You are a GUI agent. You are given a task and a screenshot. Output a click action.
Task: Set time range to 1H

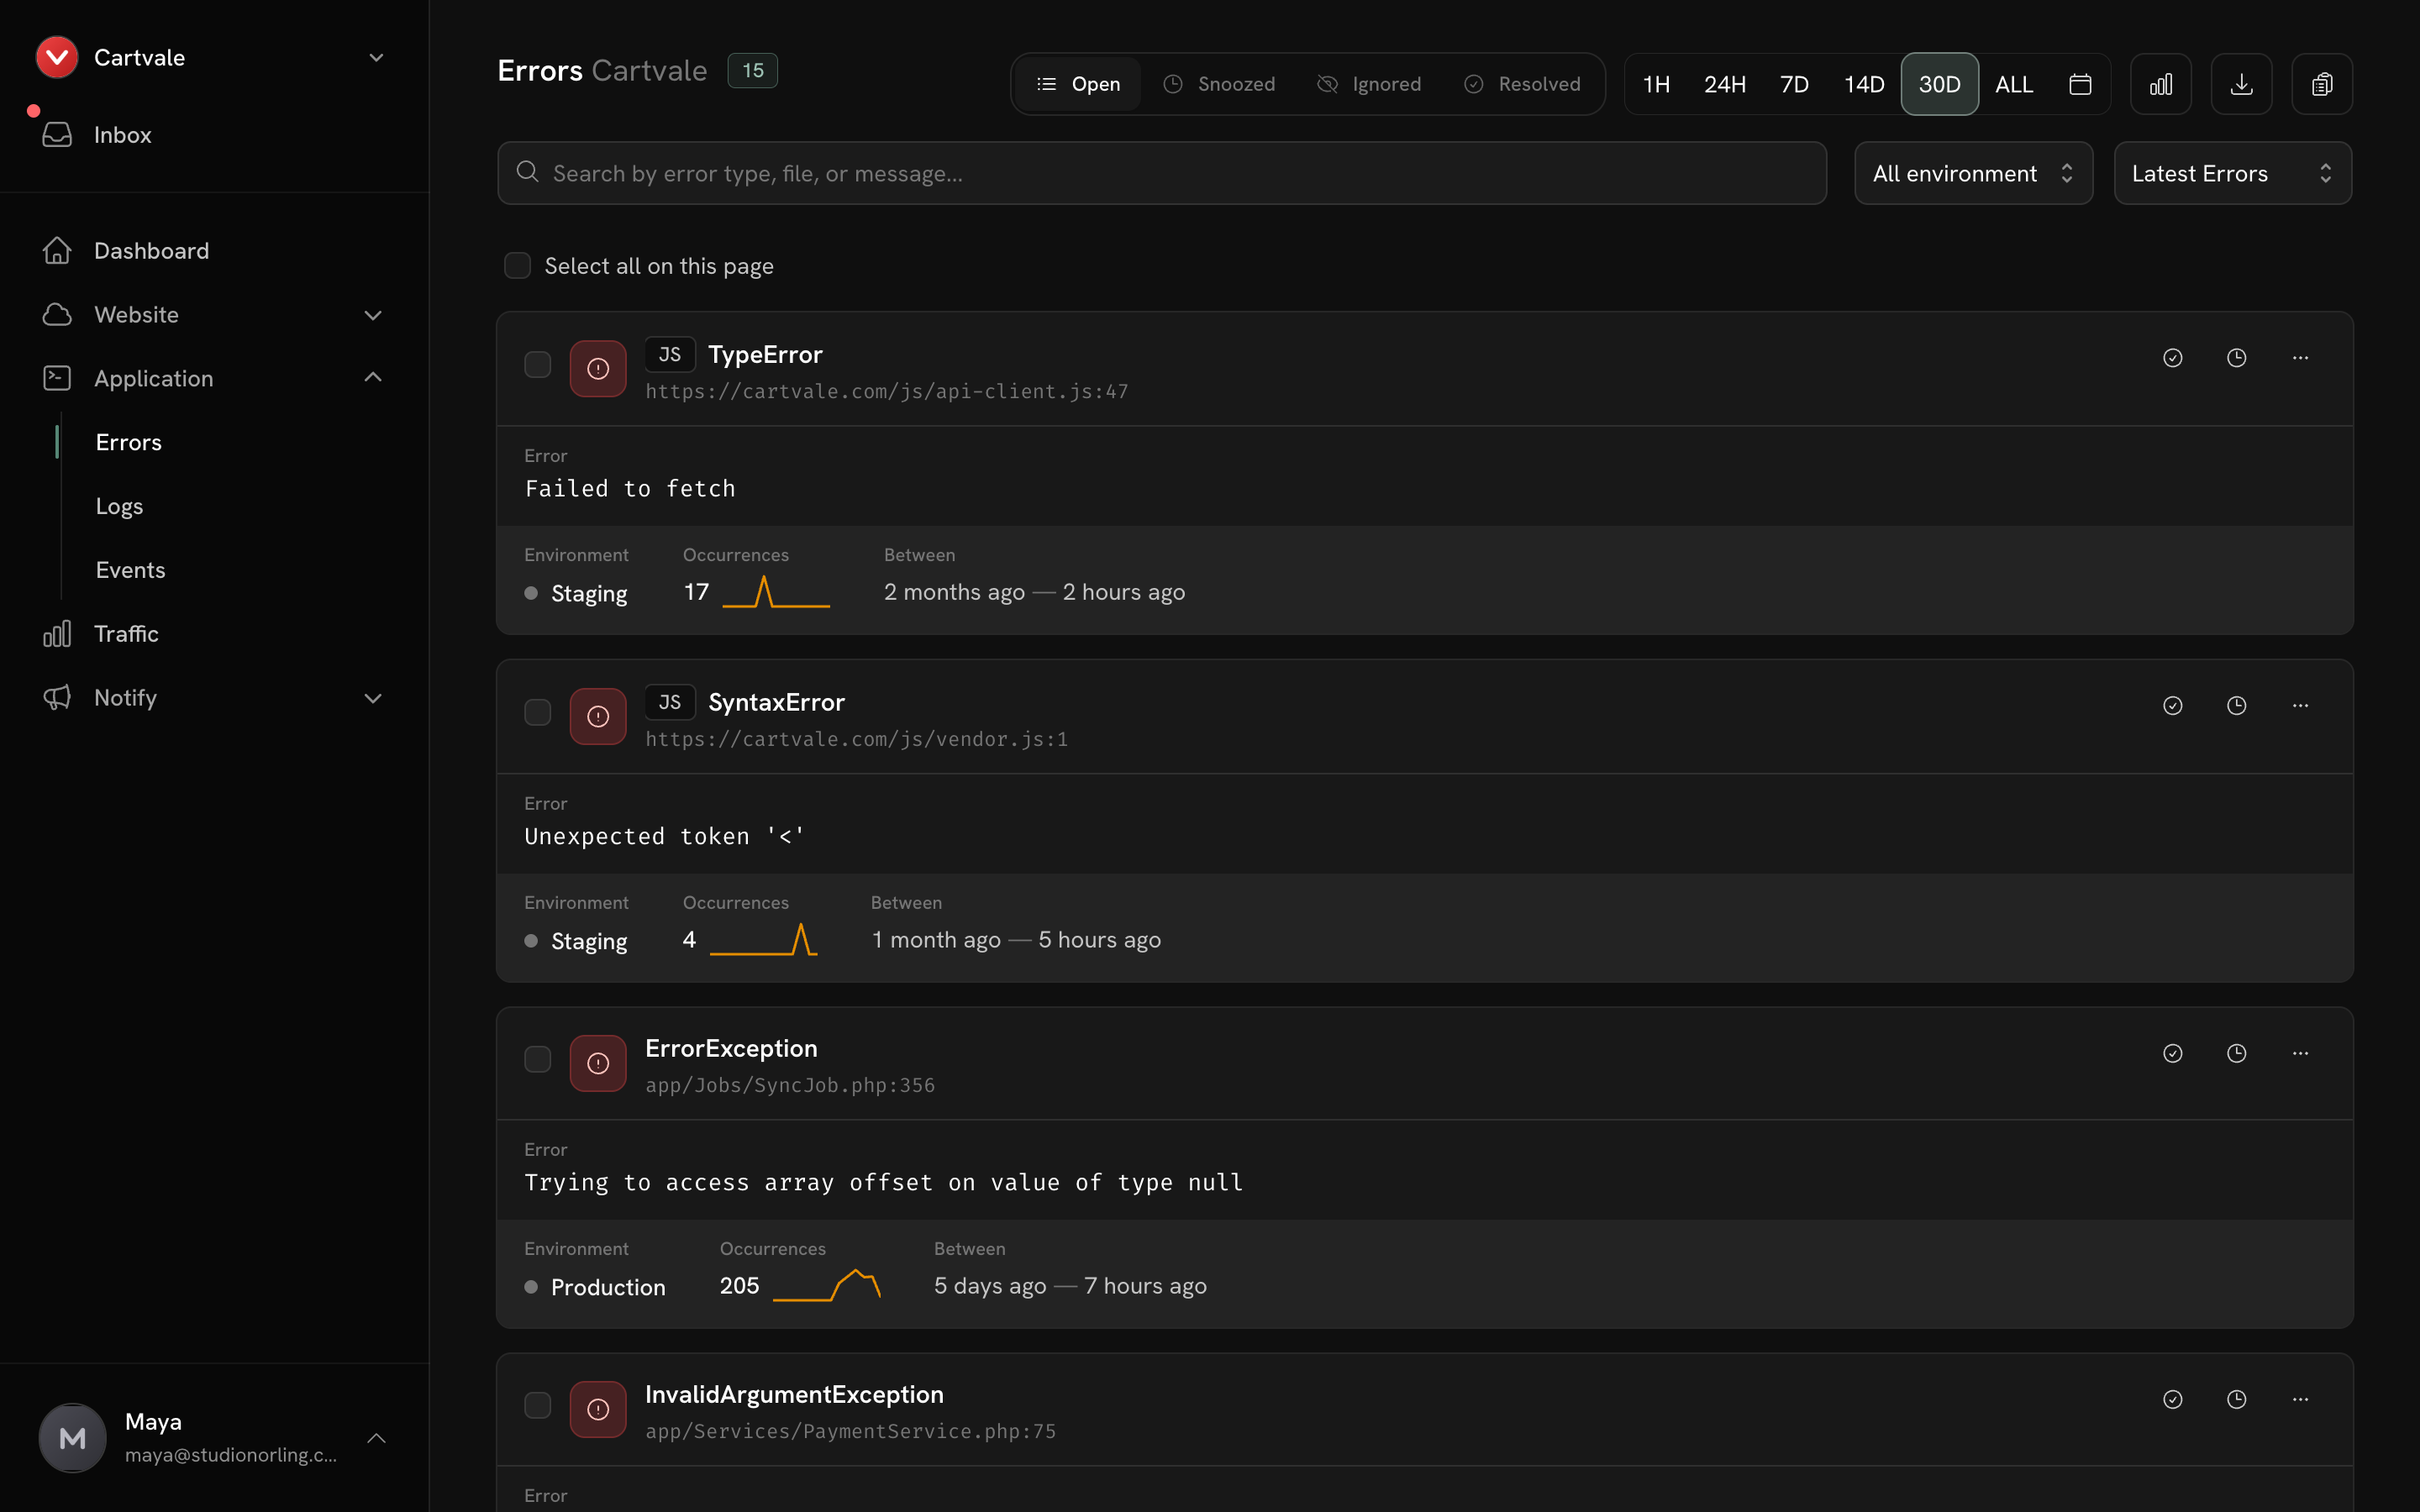tap(1656, 84)
